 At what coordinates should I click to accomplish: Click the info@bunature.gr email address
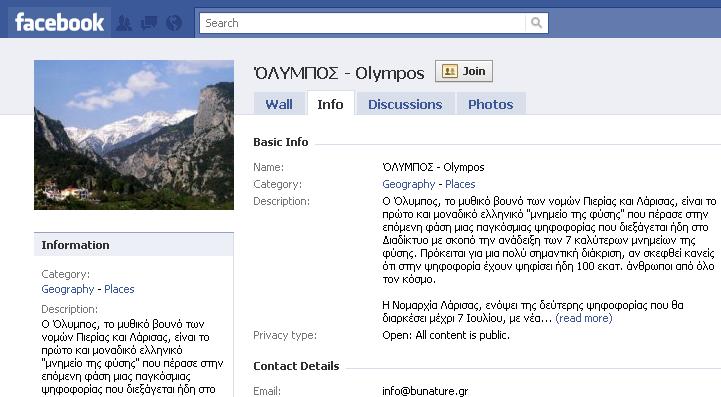425,391
